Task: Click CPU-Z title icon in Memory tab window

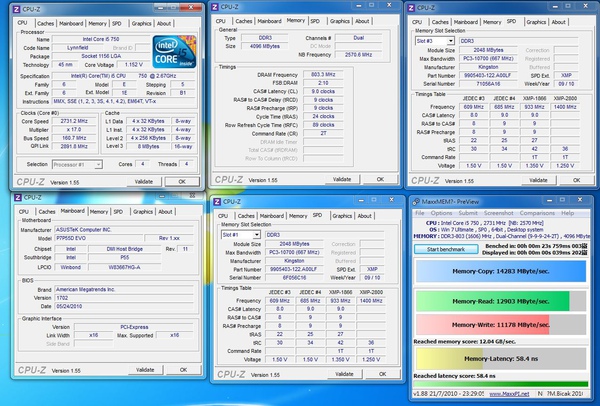Action: [x=215, y=7]
